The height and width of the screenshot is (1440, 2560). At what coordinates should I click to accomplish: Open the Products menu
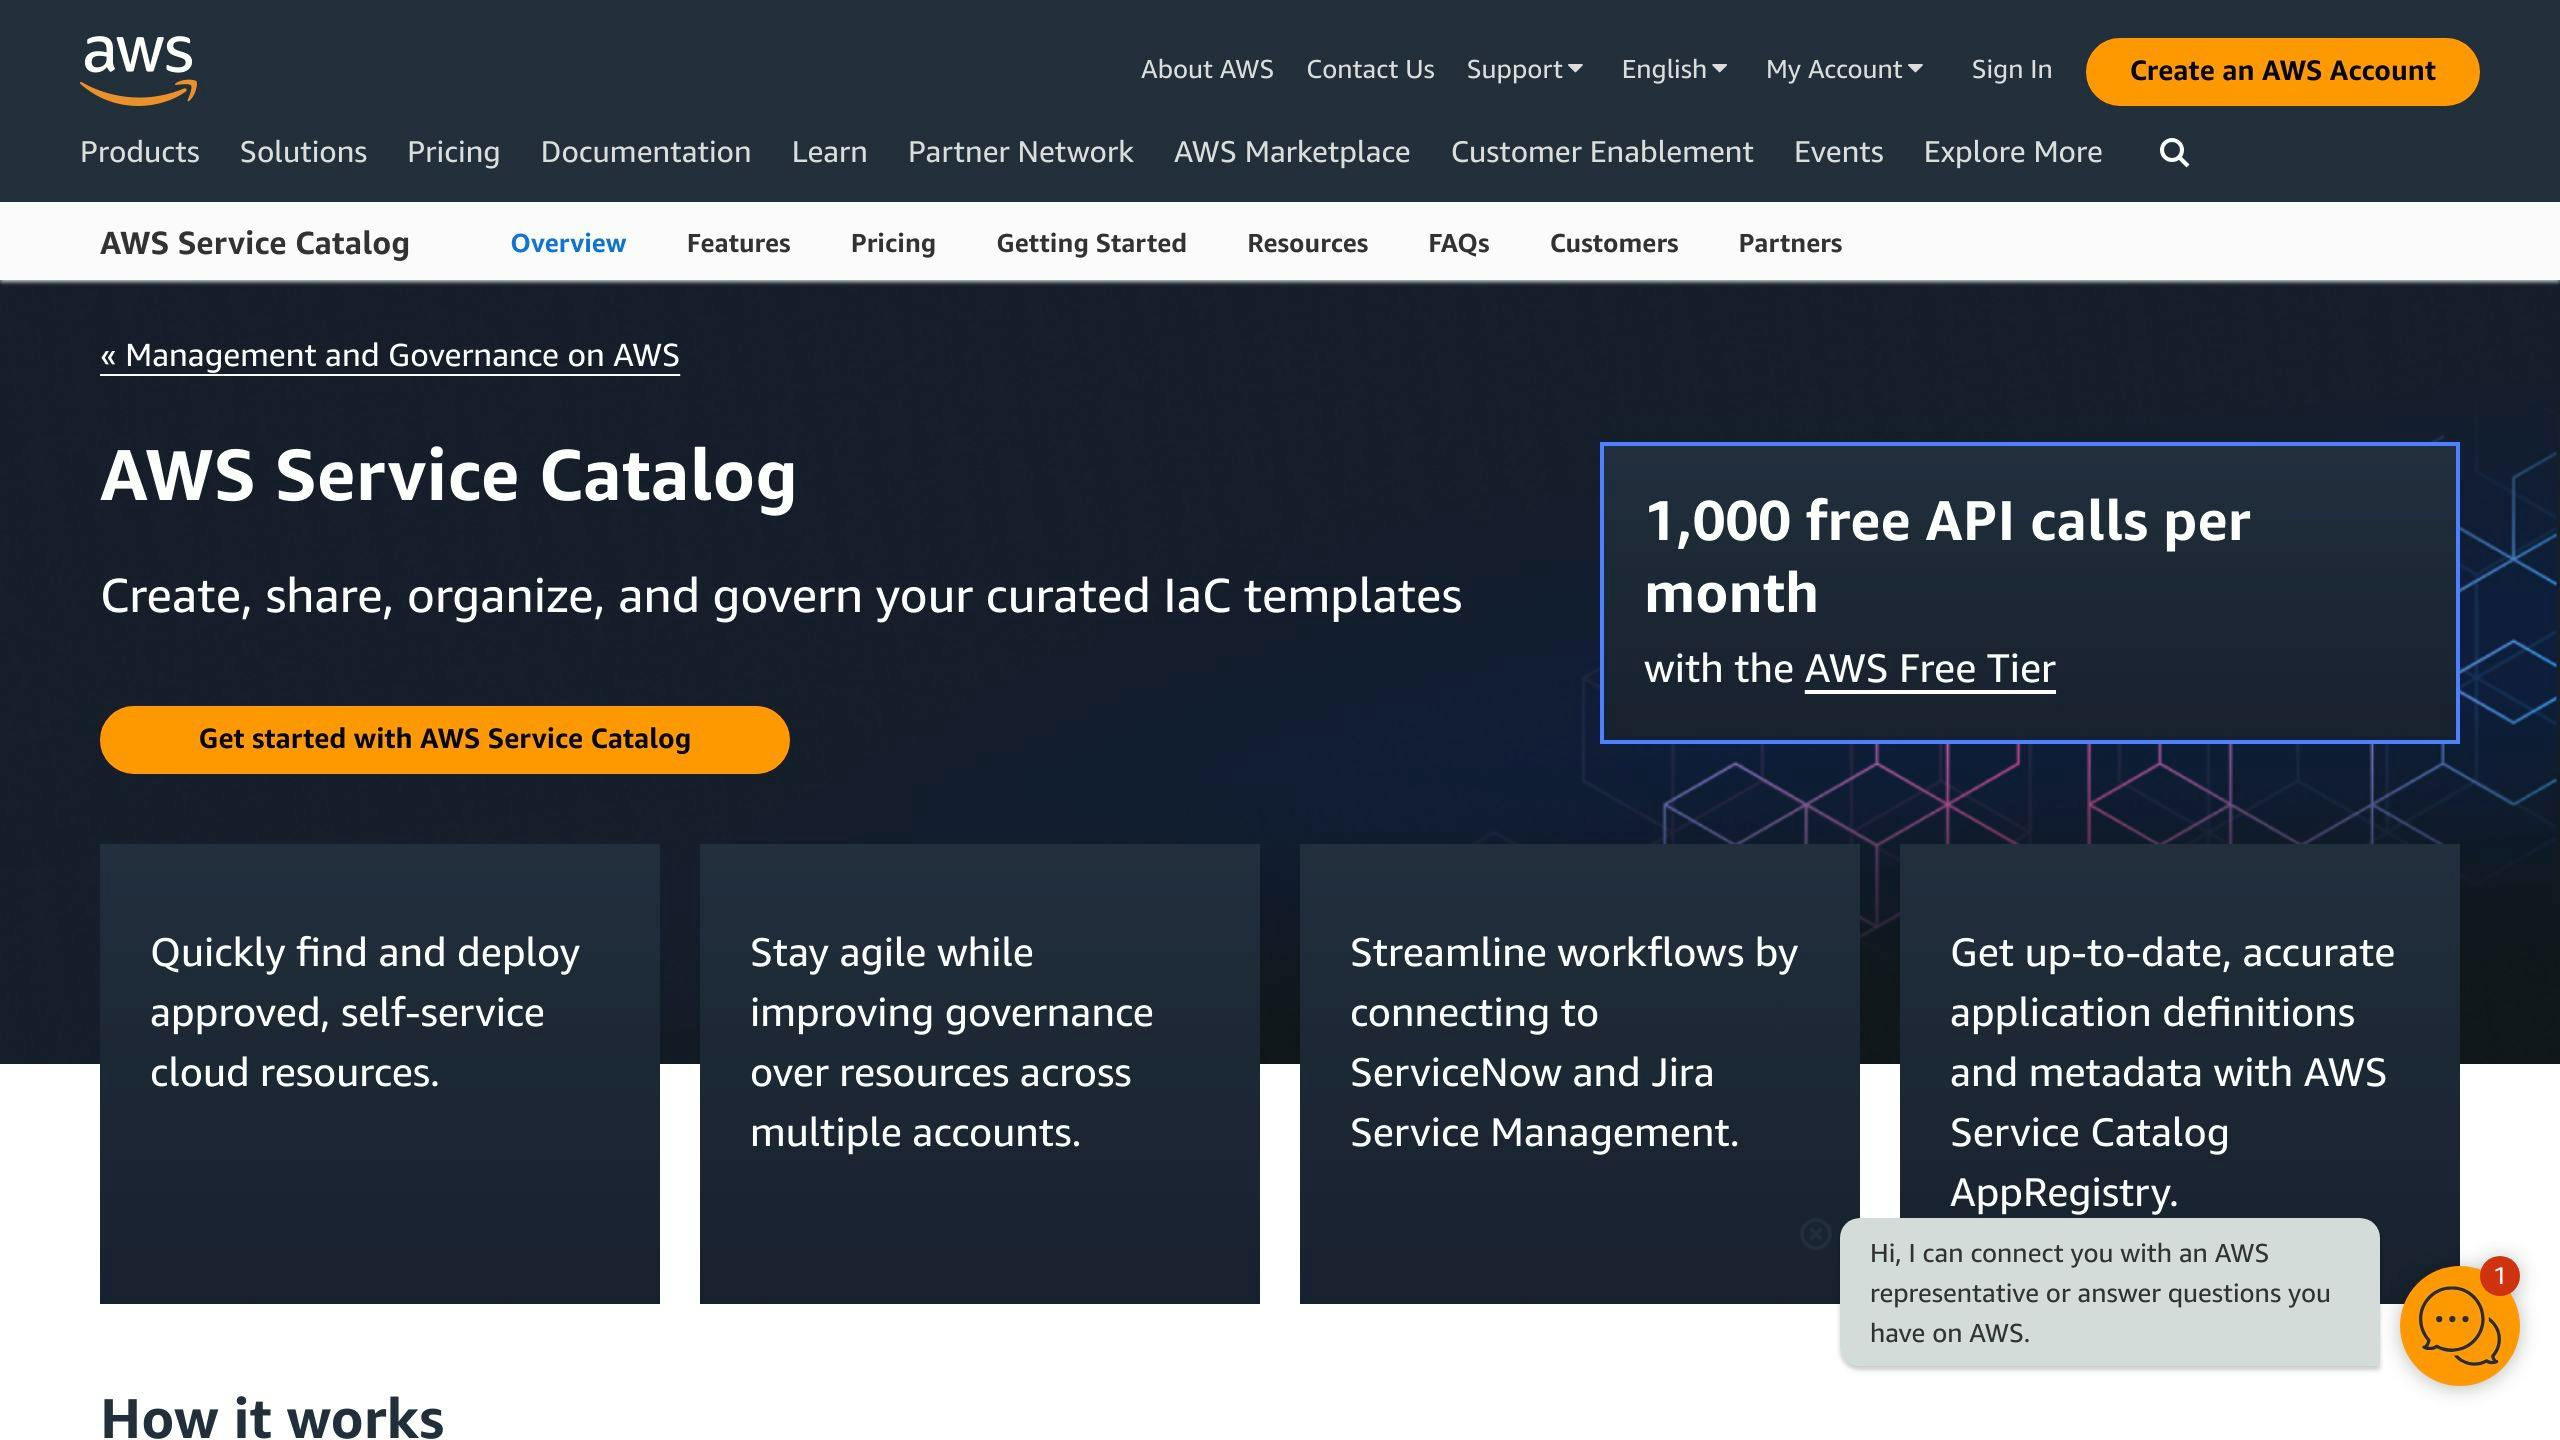(x=140, y=152)
